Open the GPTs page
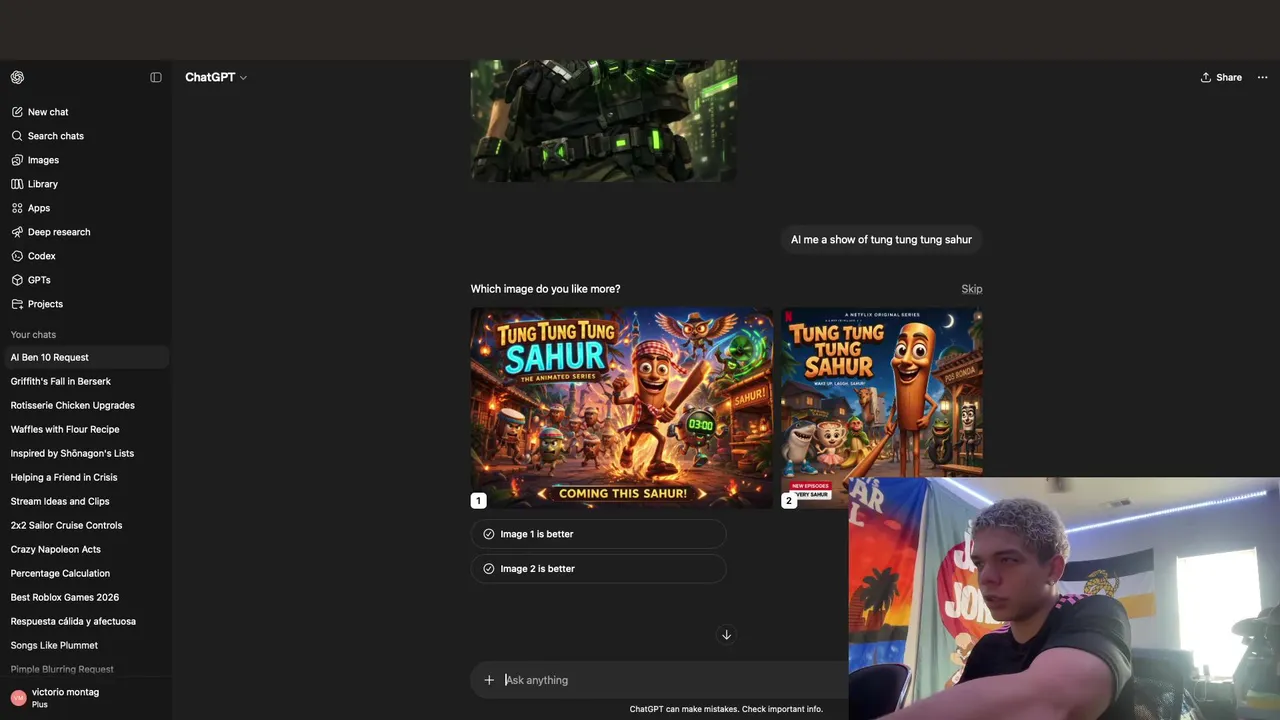The height and width of the screenshot is (720, 1280). tap(86, 280)
